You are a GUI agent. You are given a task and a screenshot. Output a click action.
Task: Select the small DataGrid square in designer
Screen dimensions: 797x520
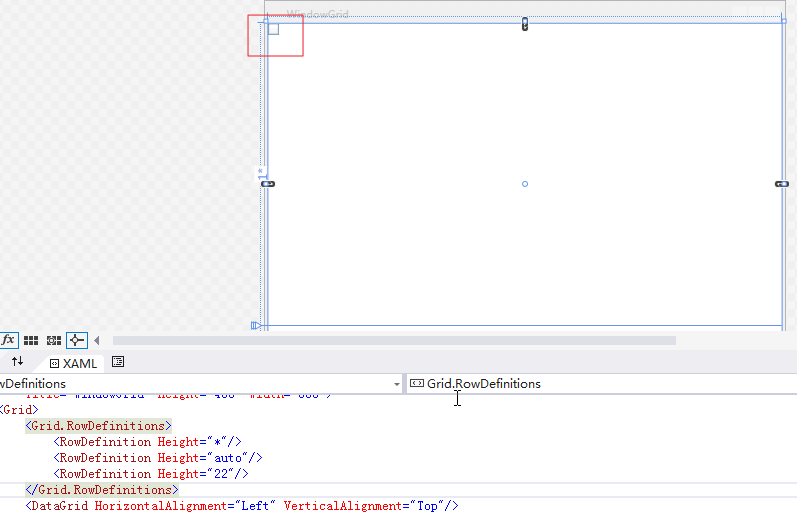[x=273, y=29]
